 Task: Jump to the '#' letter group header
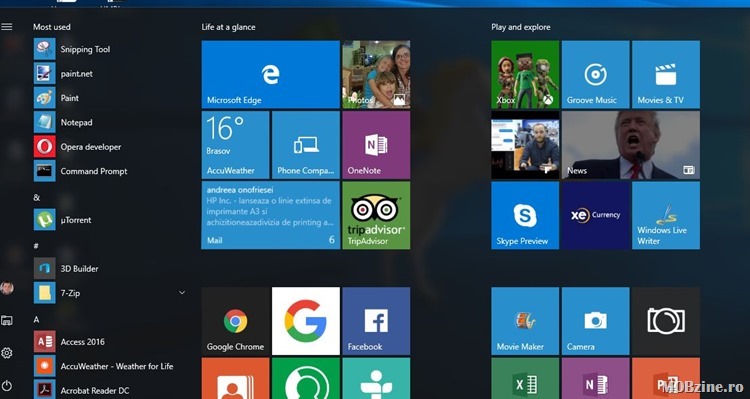36,246
